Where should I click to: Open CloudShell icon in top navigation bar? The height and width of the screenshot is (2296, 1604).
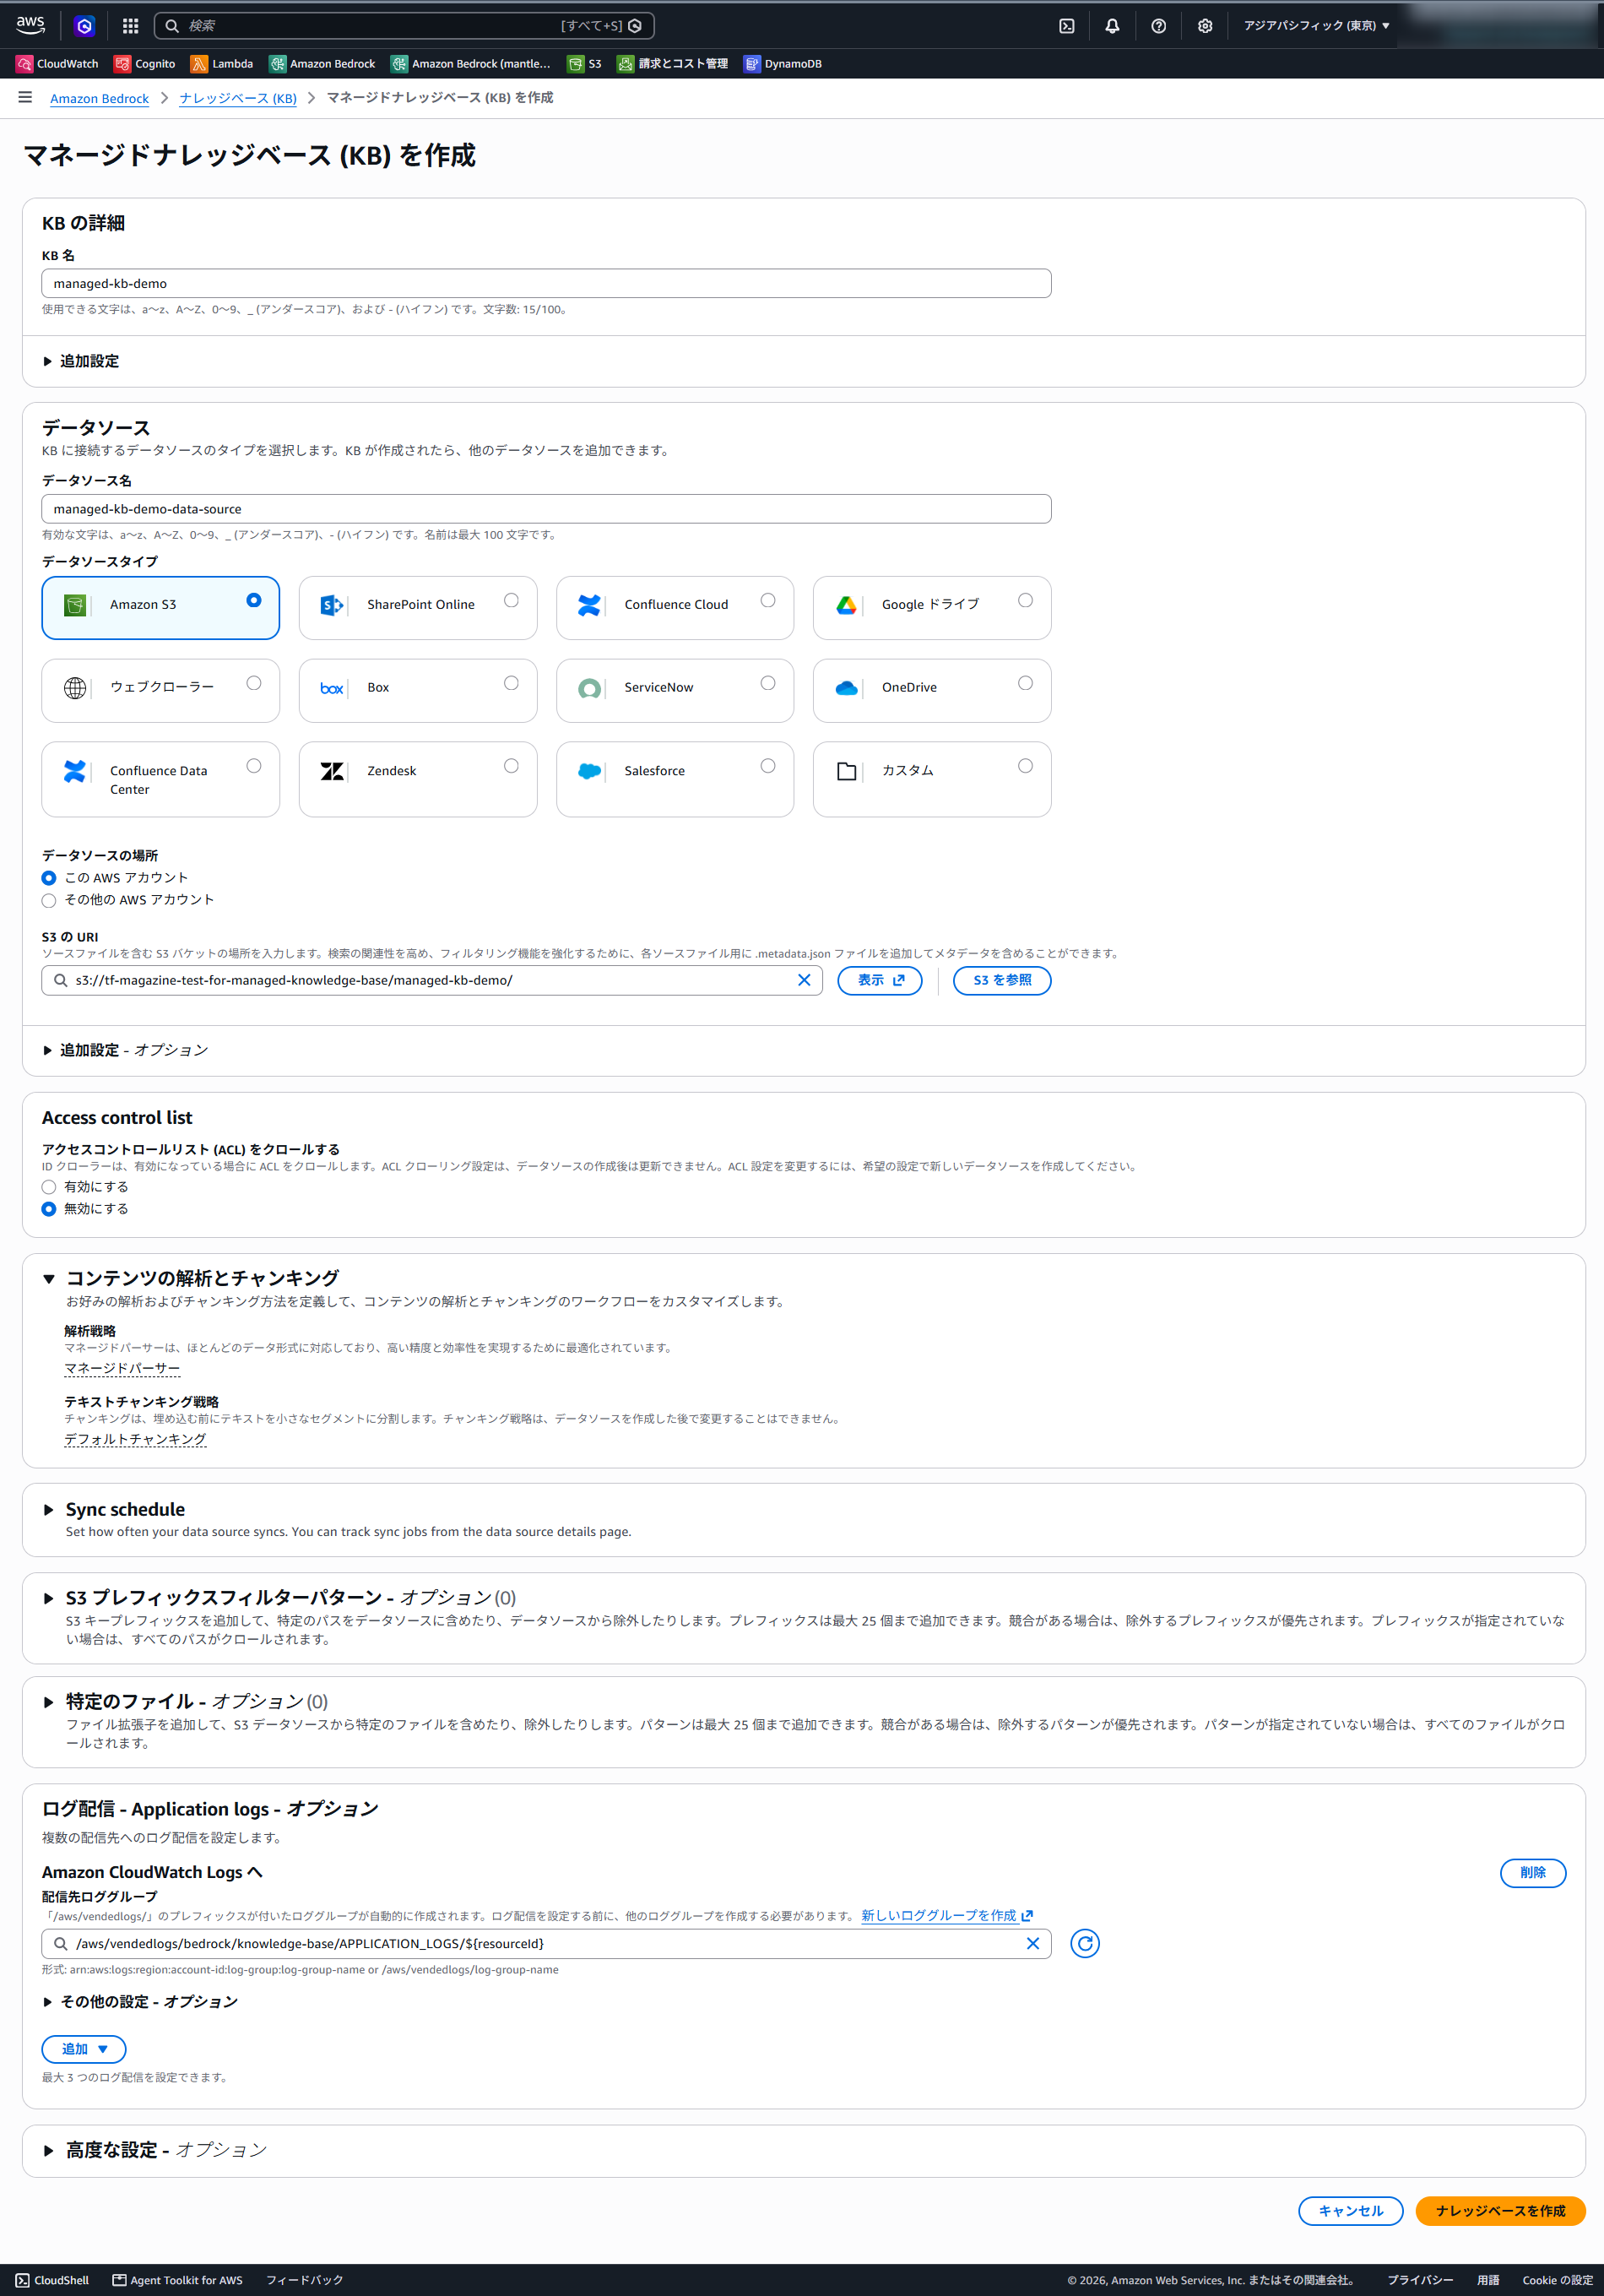1067,26
